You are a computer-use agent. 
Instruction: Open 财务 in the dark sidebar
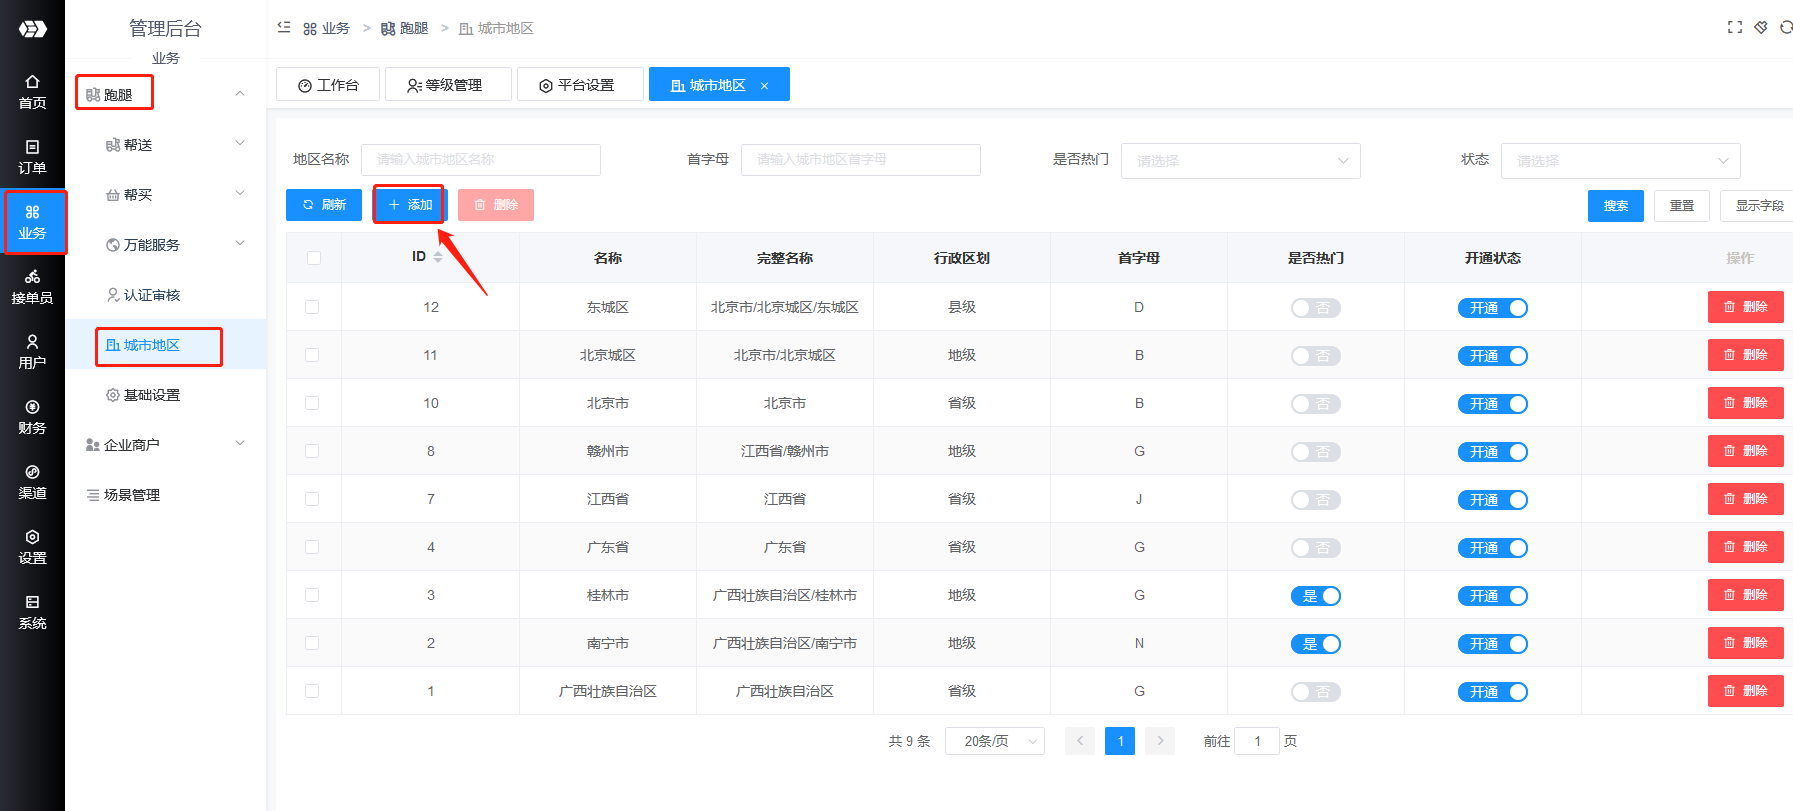coord(32,417)
